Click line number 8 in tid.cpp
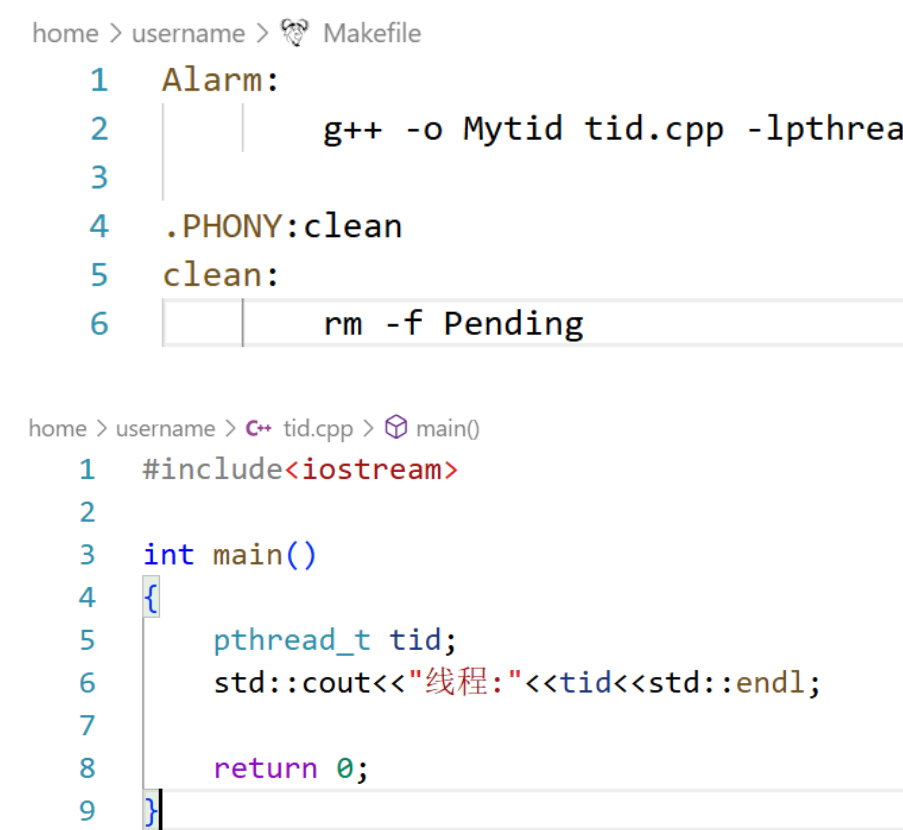The image size is (903, 830). pos(87,768)
